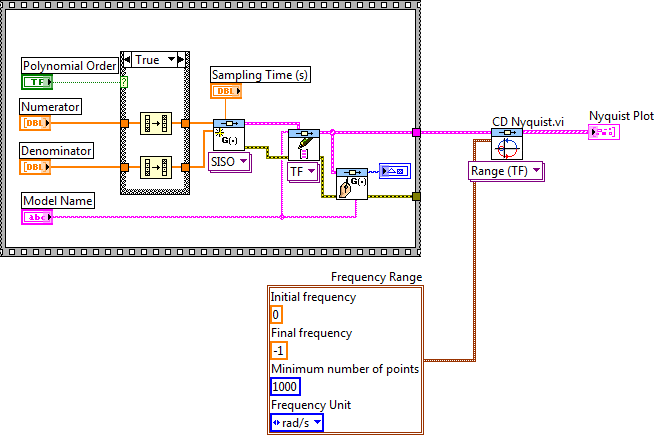Go to next case with right arrow

pos(181,60)
